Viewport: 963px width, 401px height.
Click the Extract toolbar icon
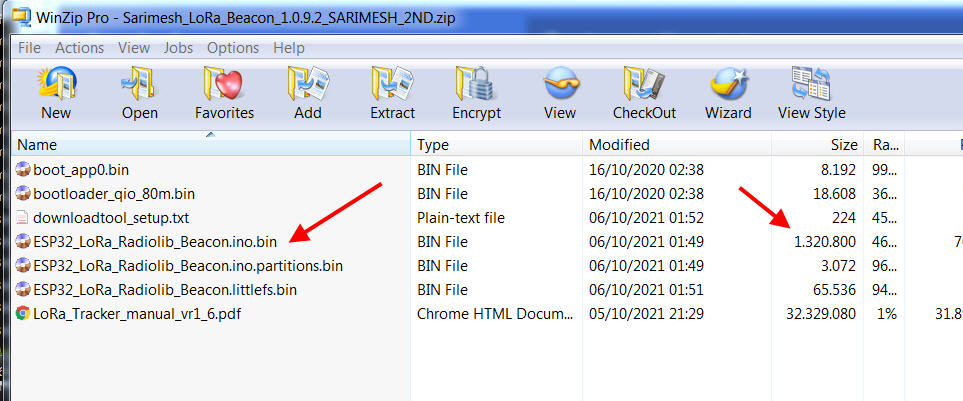pyautogui.click(x=392, y=84)
